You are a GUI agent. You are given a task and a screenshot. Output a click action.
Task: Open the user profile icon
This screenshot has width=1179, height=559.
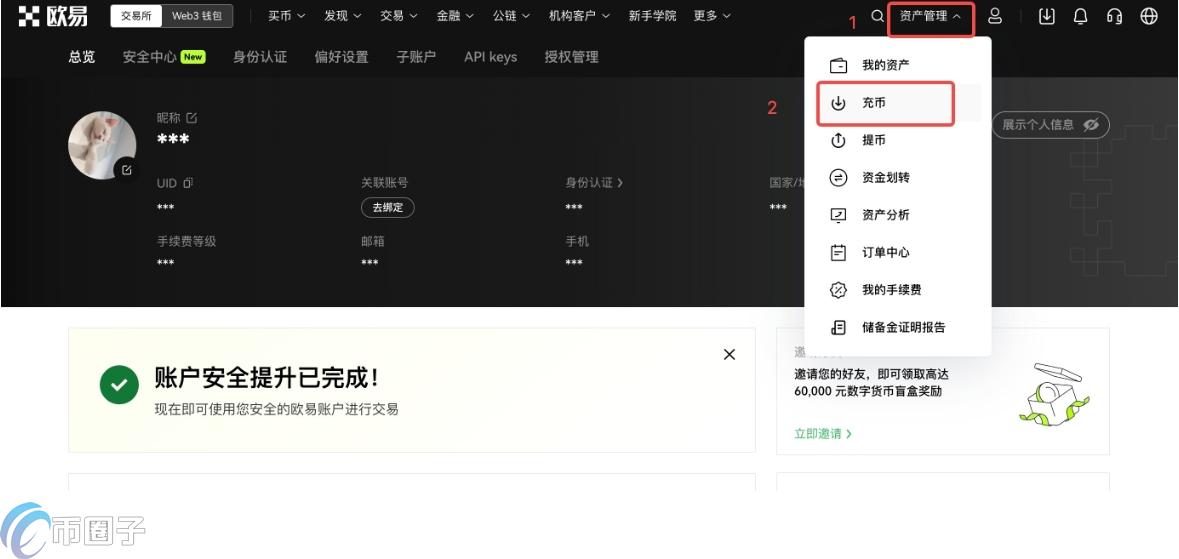pyautogui.click(x=995, y=16)
